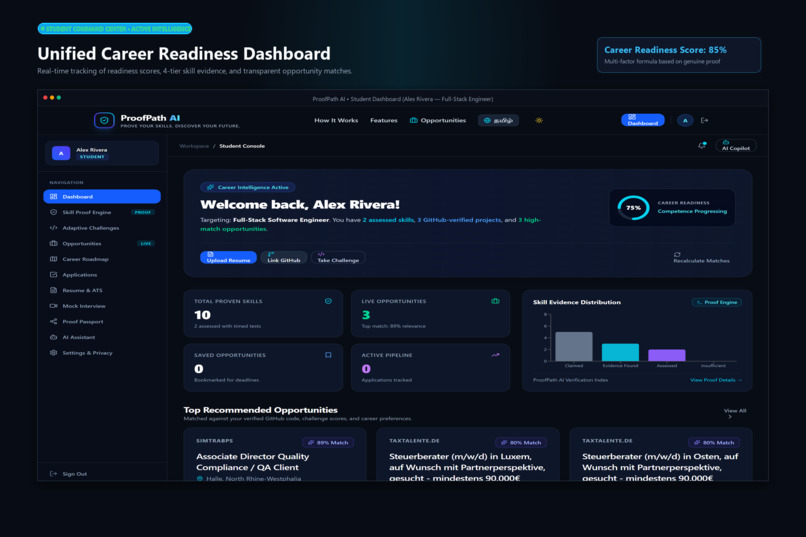The height and width of the screenshot is (537, 806).
Task: Click the Career Roadmap map icon
Action: (53, 259)
